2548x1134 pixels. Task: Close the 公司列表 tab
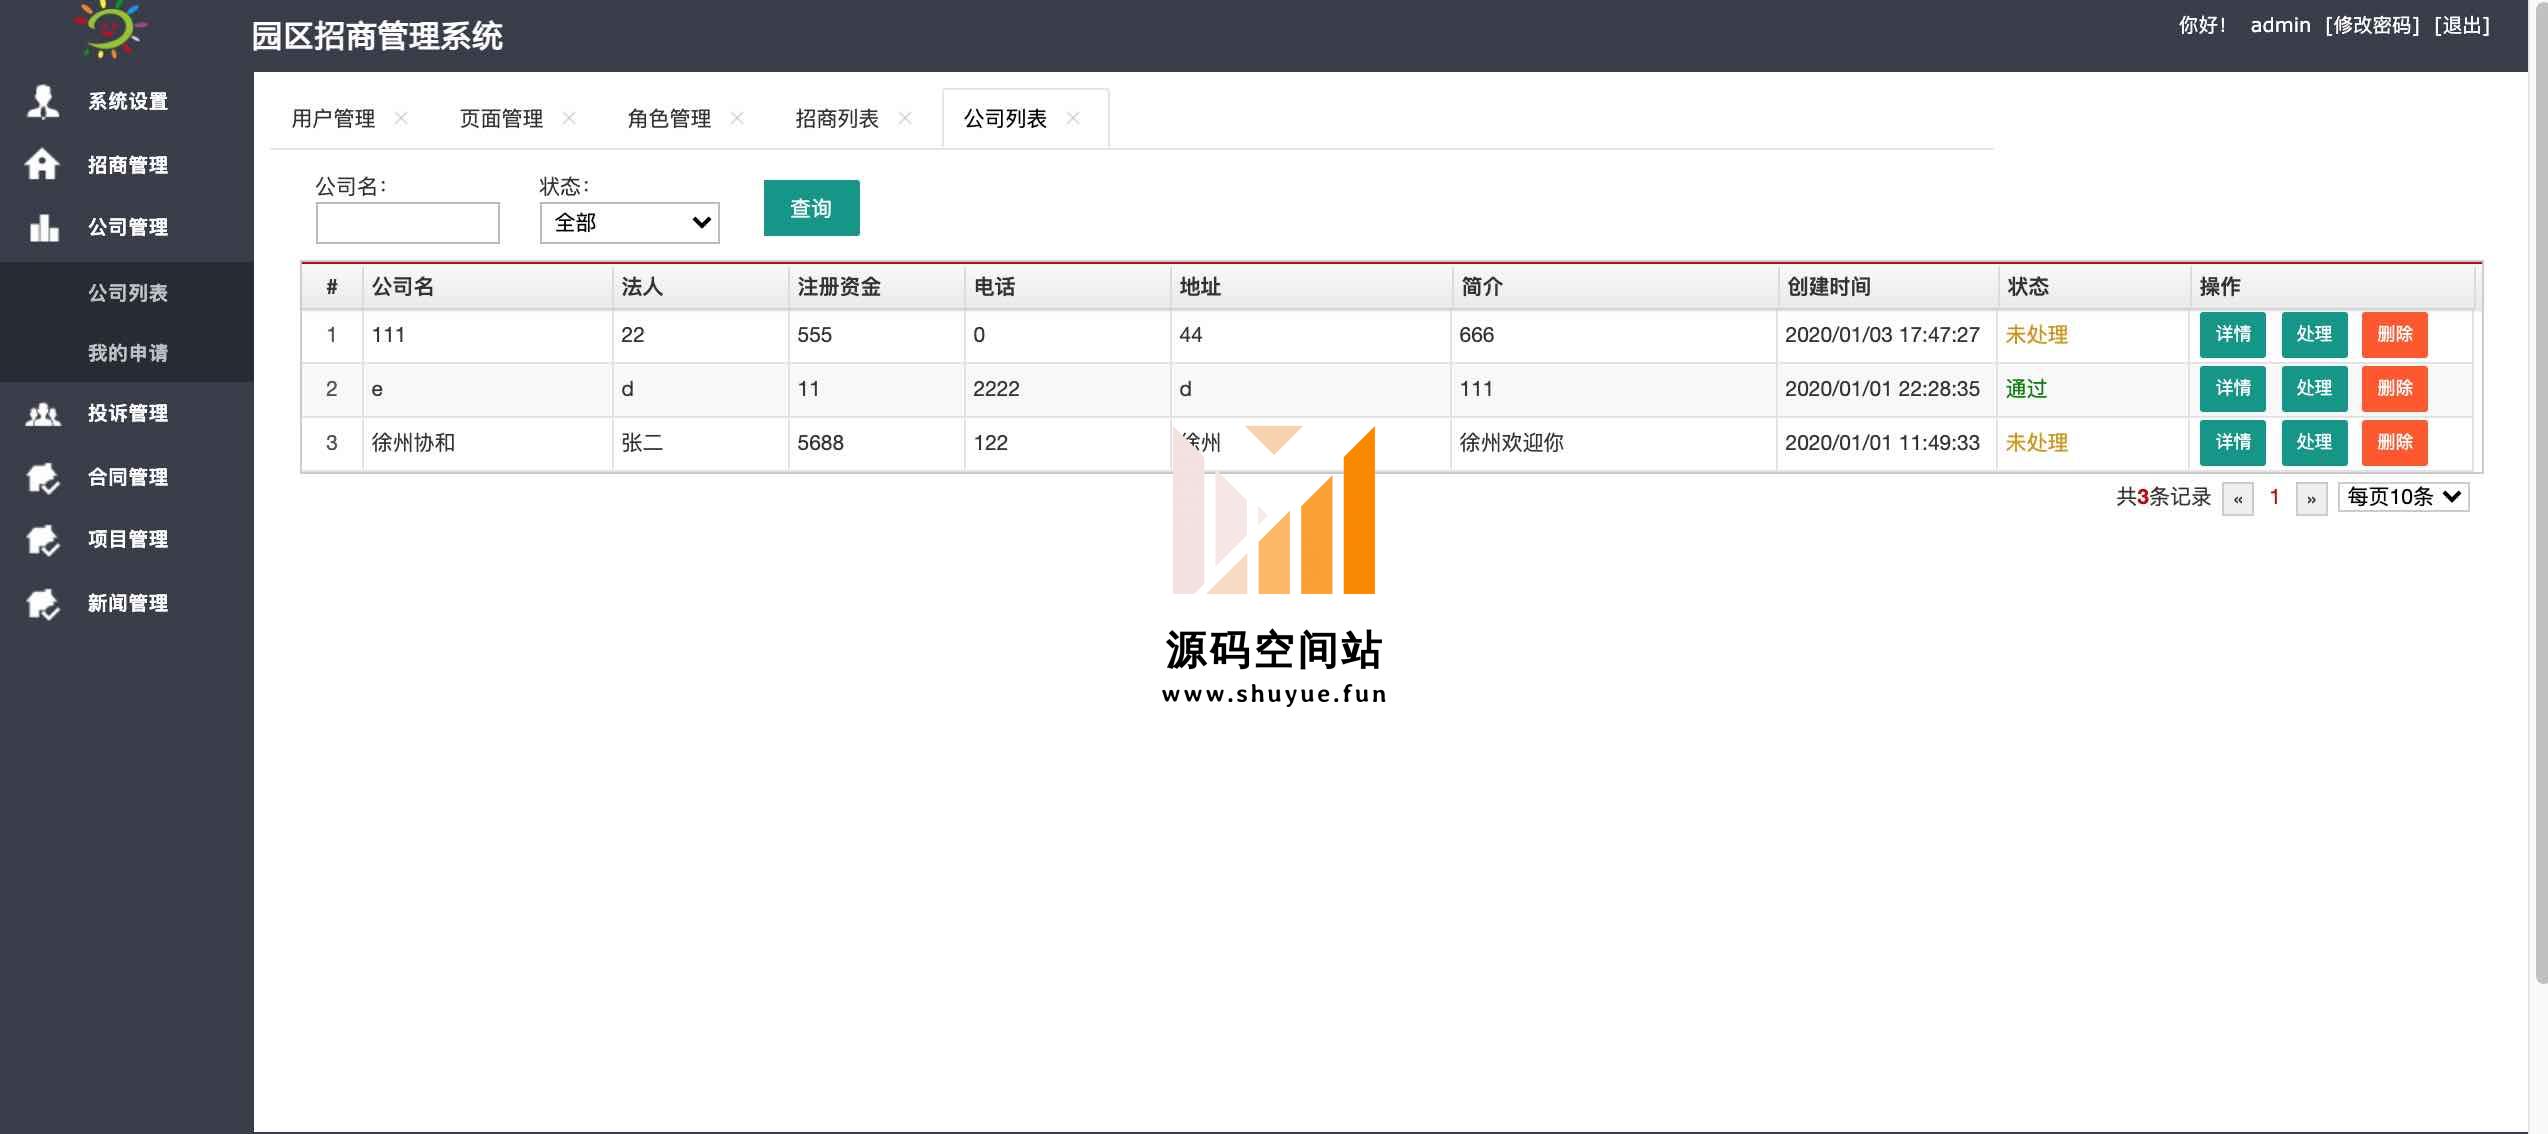[1073, 118]
